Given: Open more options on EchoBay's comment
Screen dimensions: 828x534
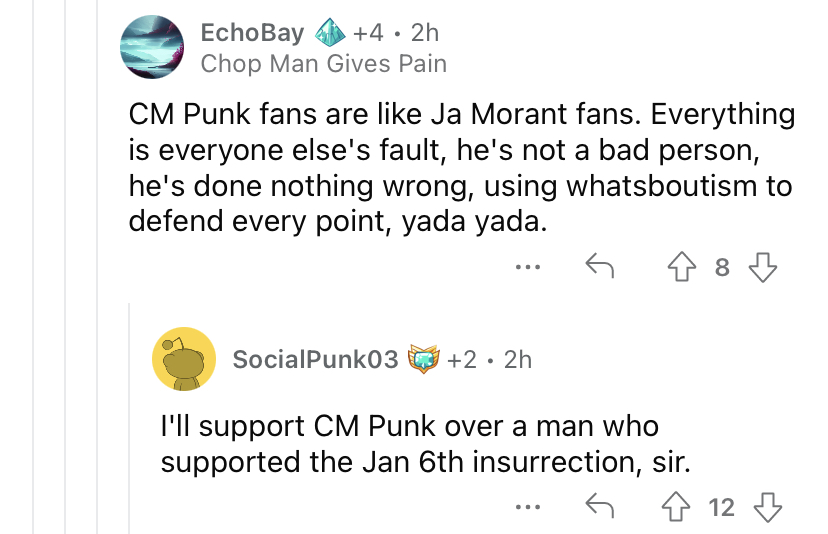Looking at the screenshot, I should point(528,267).
